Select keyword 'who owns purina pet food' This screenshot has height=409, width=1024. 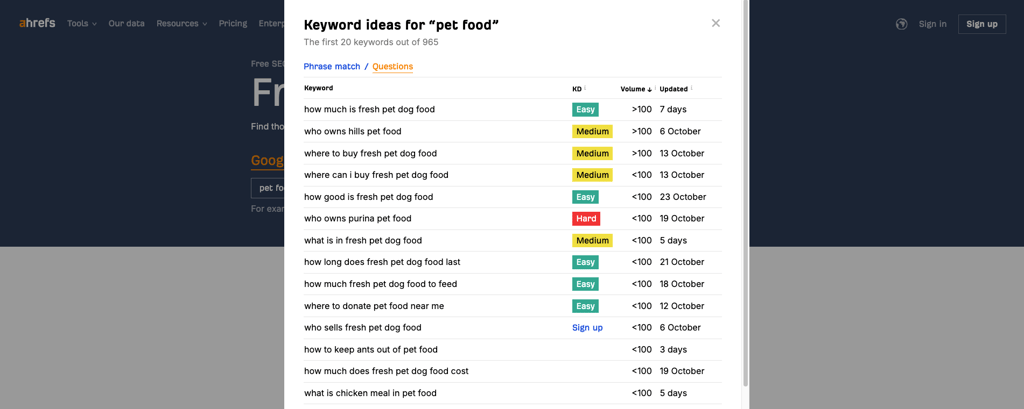pyautogui.click(x=358, y=219)
